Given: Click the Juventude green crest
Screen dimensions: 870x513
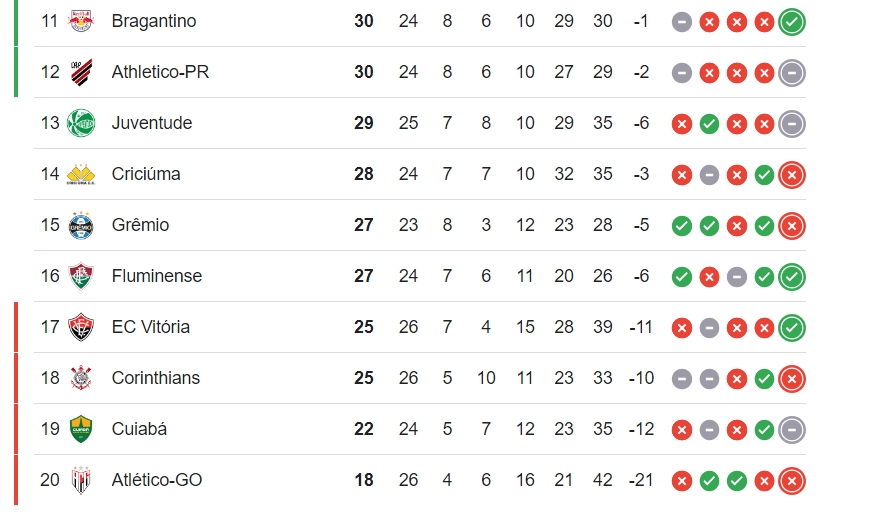Looking at the screenshot, I should 81,123.
